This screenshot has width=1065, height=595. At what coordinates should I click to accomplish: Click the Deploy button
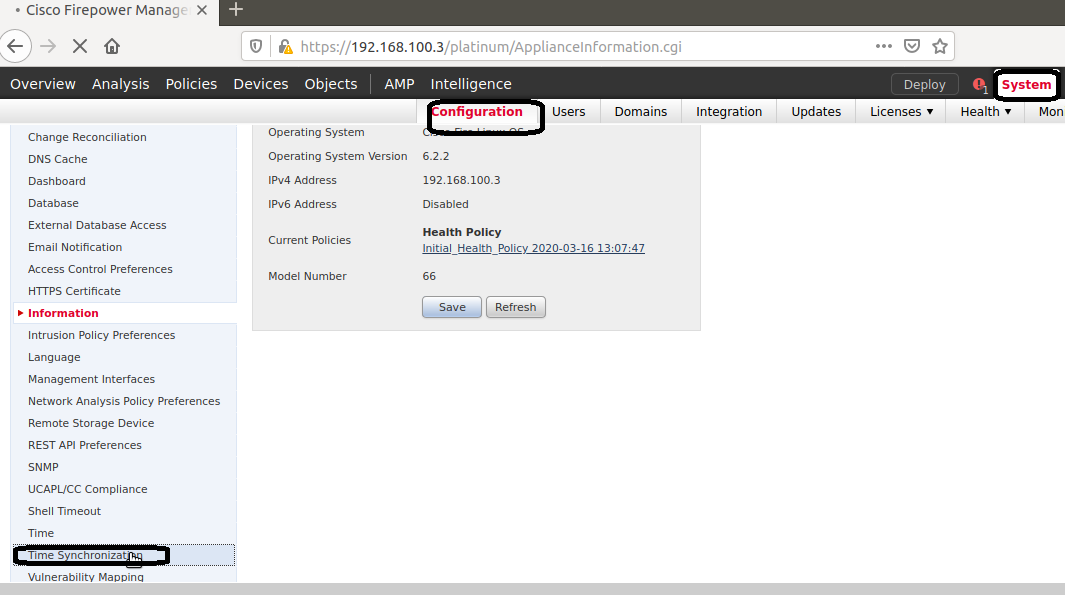point(924,85)
